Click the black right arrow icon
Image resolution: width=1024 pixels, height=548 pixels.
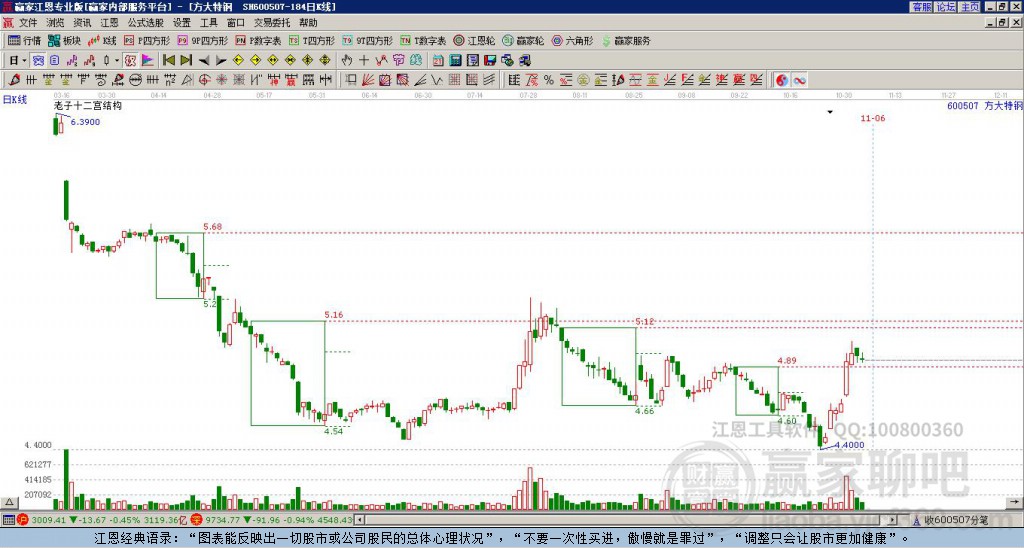[221, 61]
